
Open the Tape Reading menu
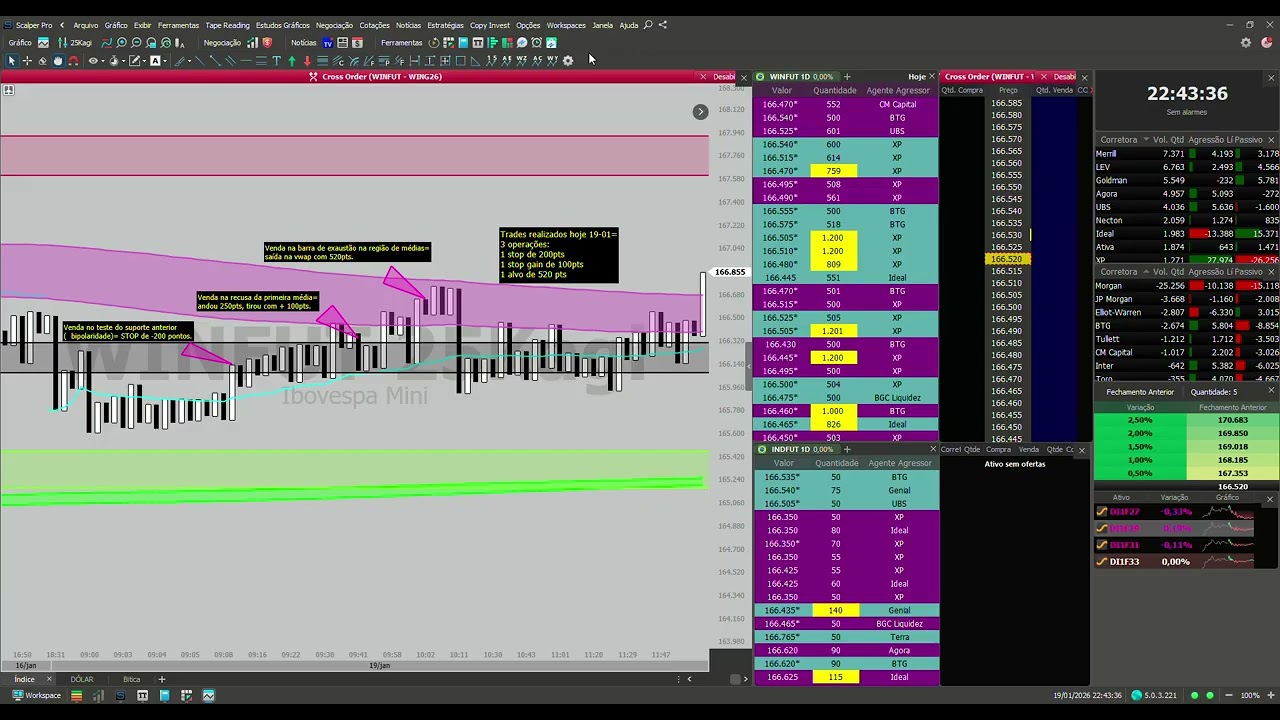click(x=227, y=25)
